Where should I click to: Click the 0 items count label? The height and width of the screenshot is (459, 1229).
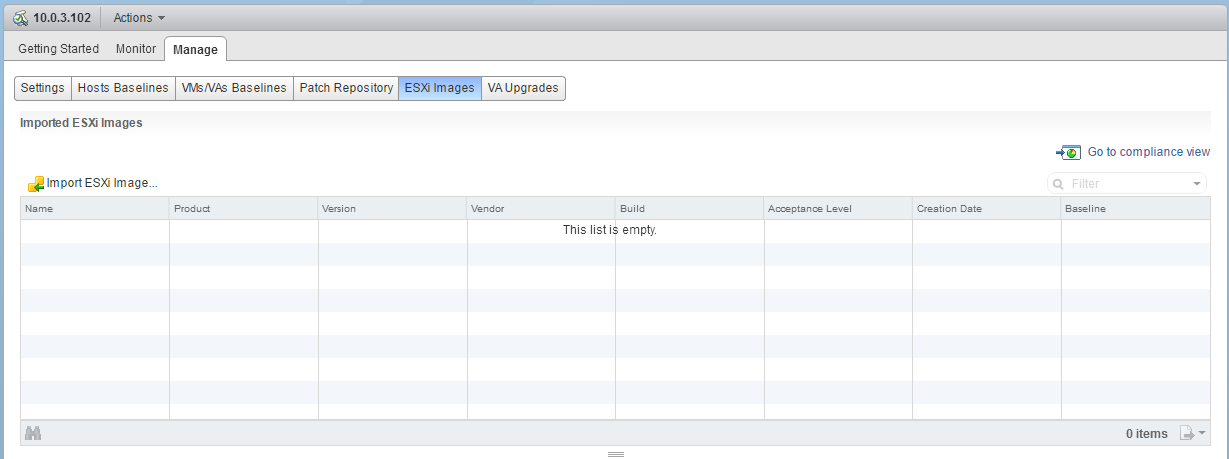coord(1146,434)
